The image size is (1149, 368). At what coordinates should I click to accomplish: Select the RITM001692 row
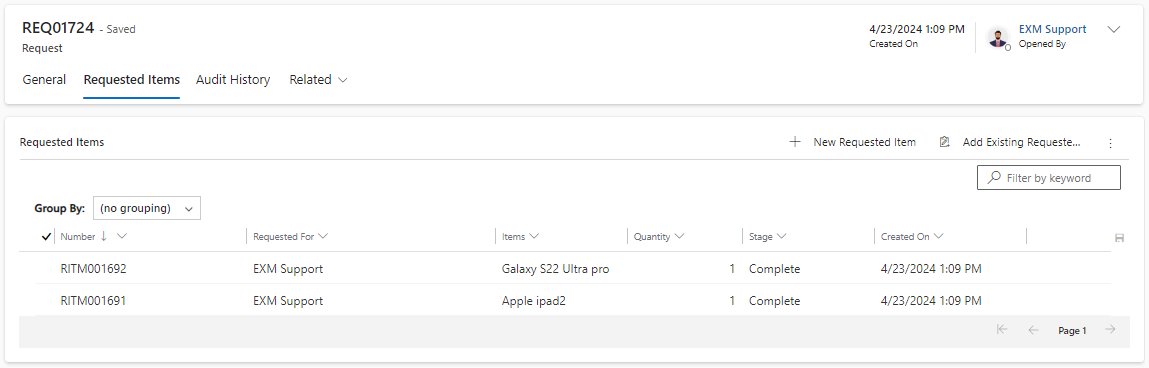pos(565,269)
